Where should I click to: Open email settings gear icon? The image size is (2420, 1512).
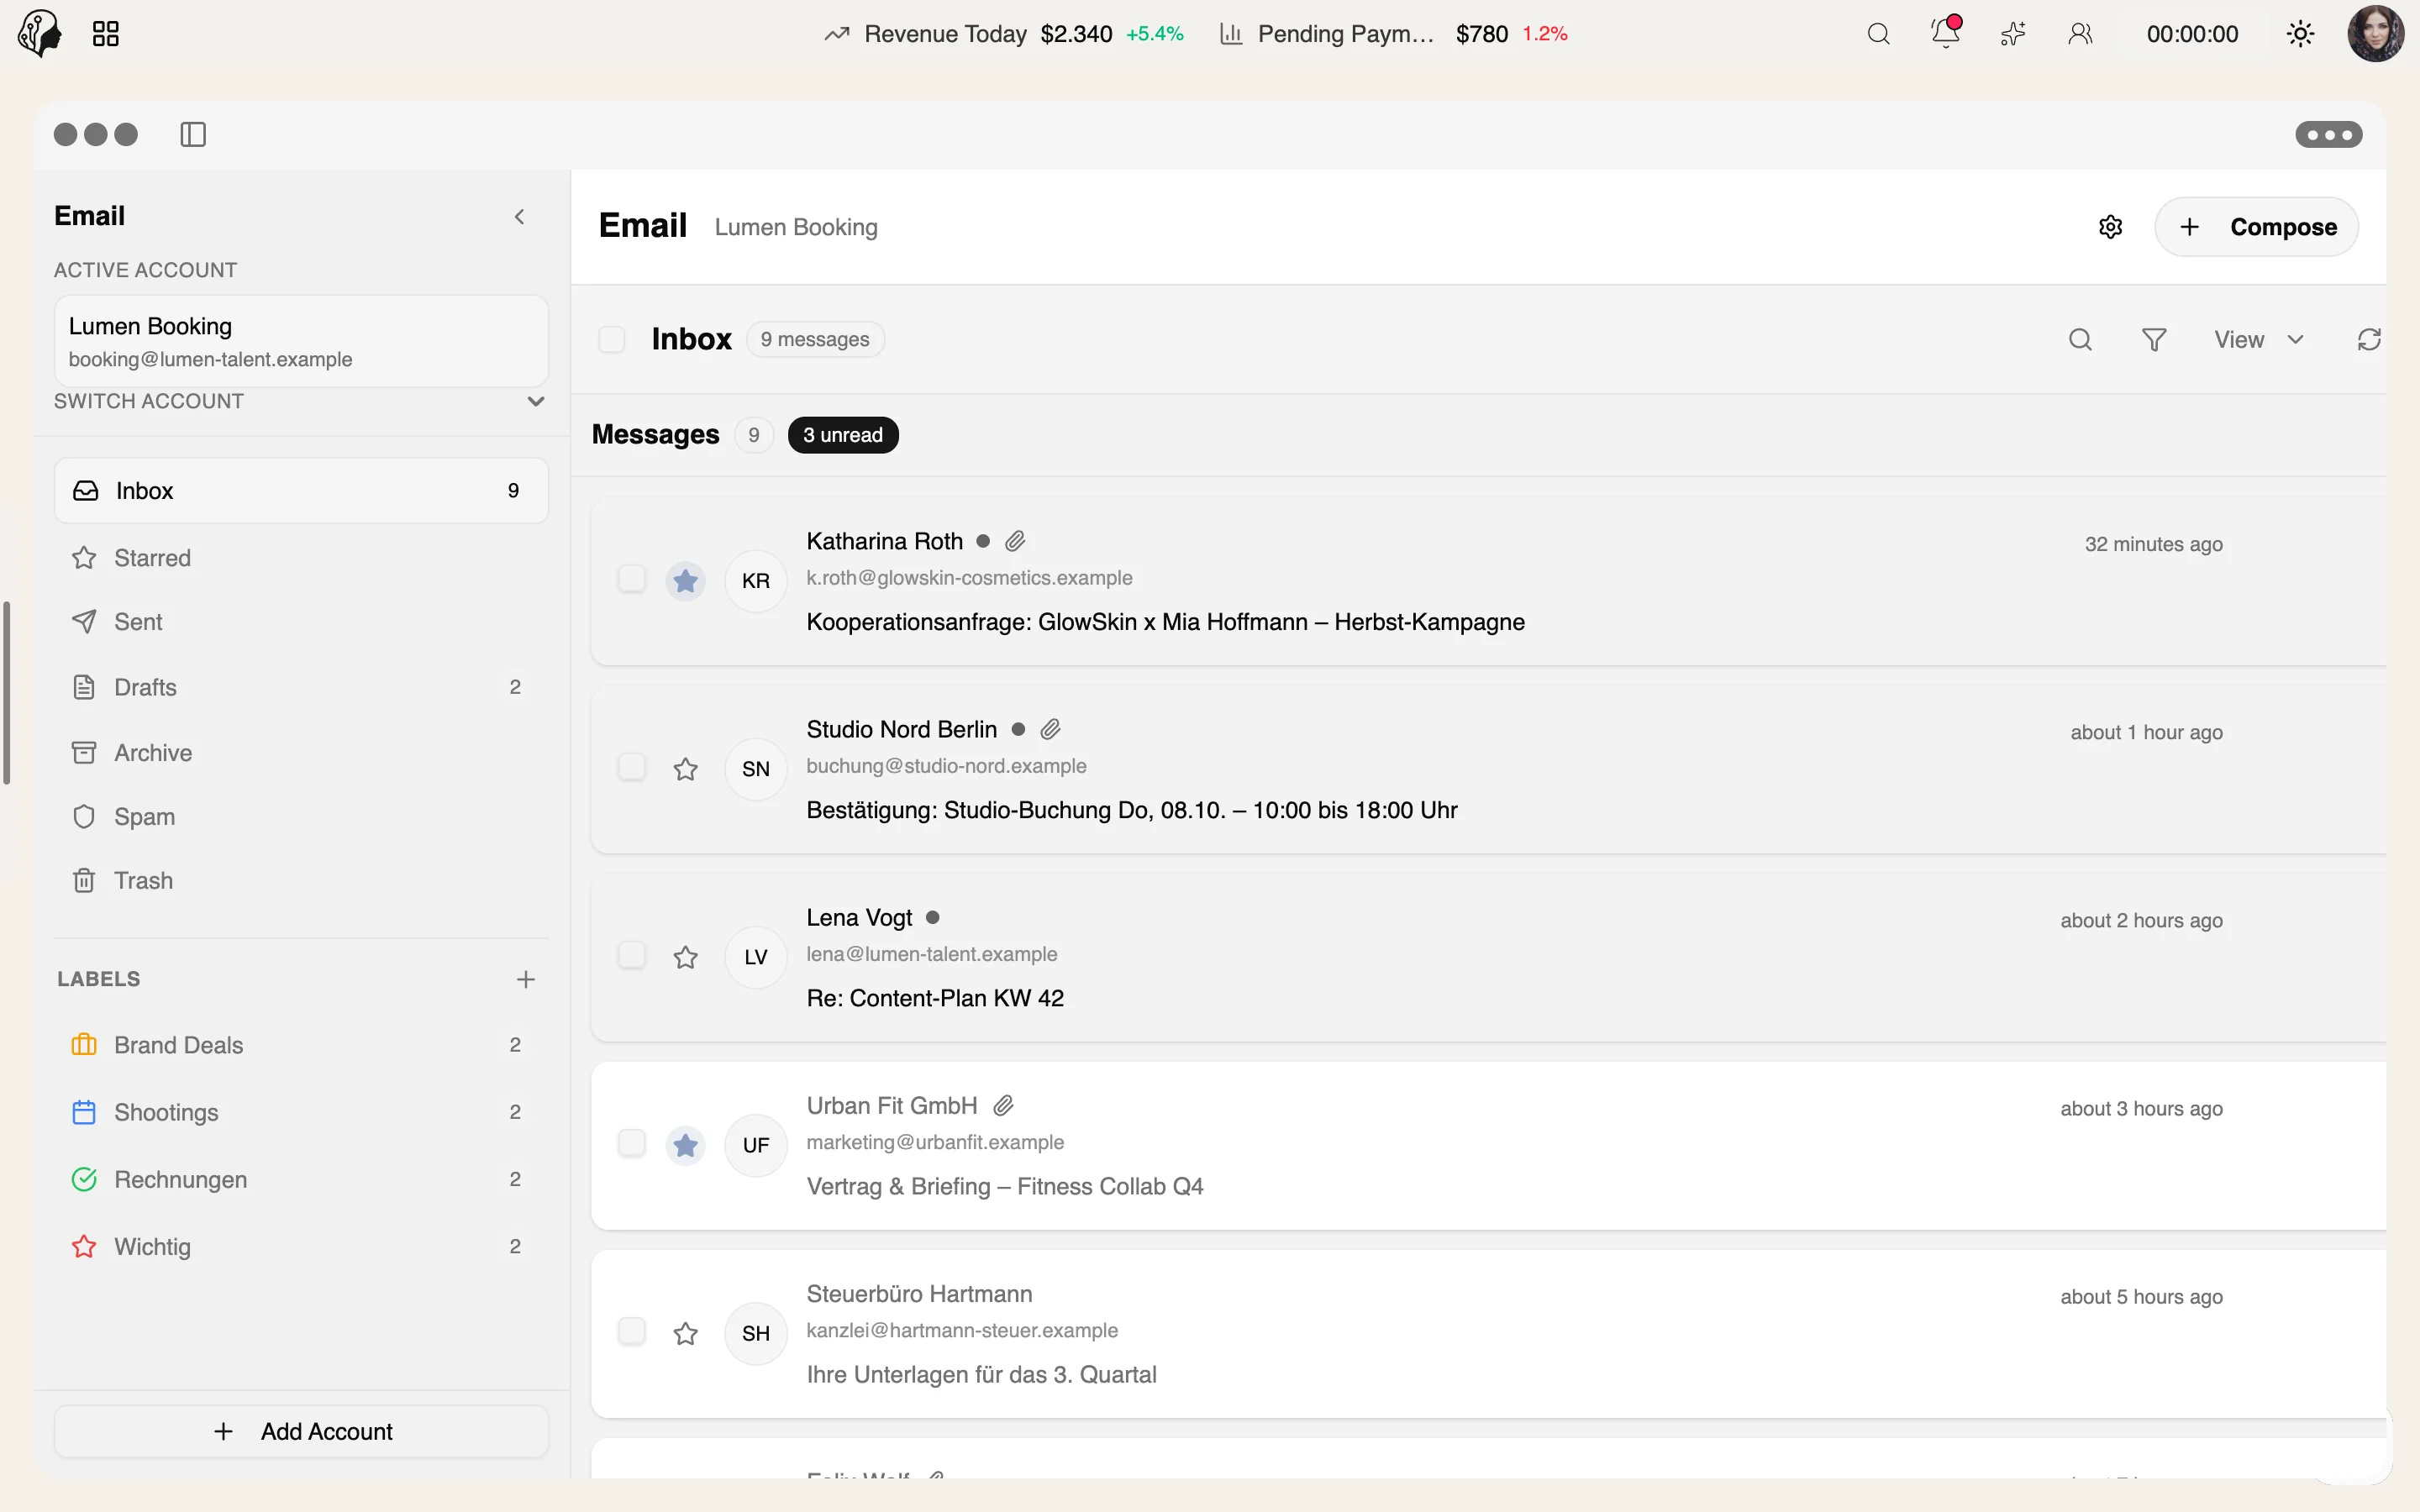click(x=2110, y=227)
